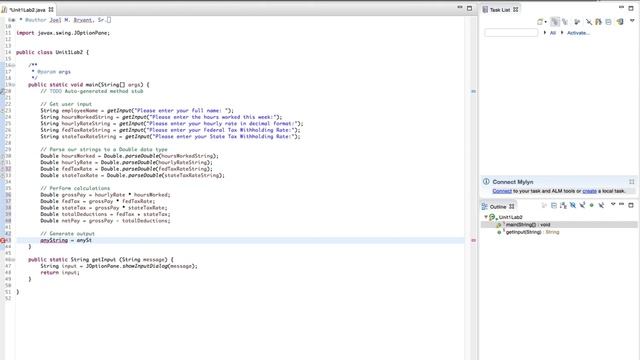Image resolution: width=640 pixels, height=360 pixels.
Task: Click the '// Perform calculations' comment
Action: click(x=75, y=189)
